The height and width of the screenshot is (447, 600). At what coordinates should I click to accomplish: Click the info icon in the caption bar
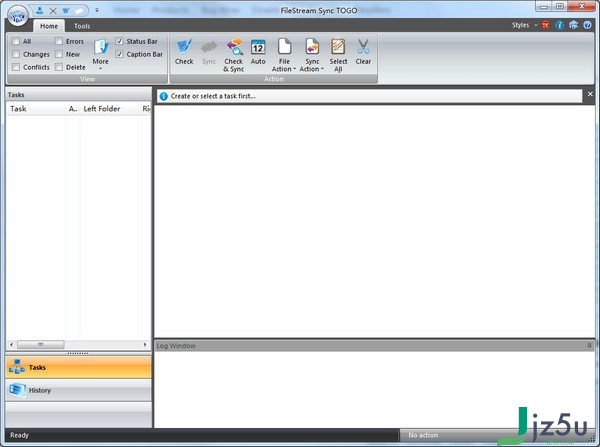tap(164, 96)
